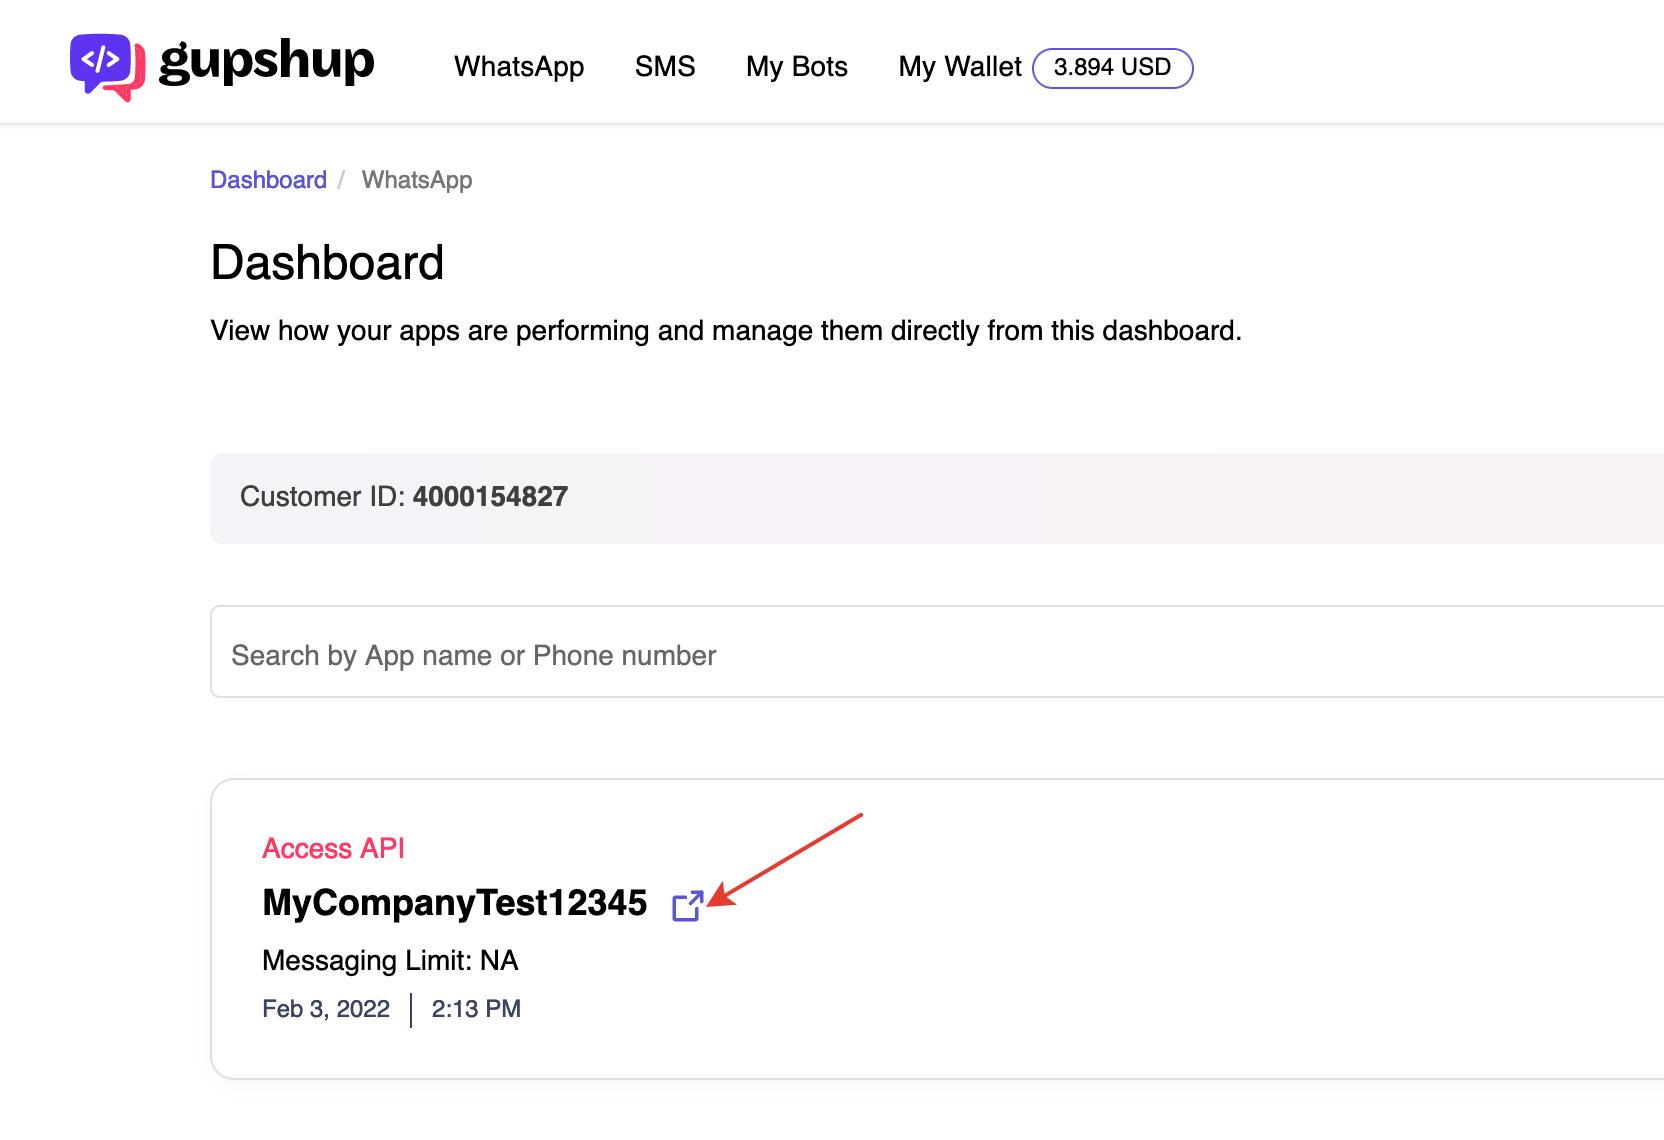The image size is (1664, 1140).
Task: Click the Dashboard page heading
Action: pos(327,263)
